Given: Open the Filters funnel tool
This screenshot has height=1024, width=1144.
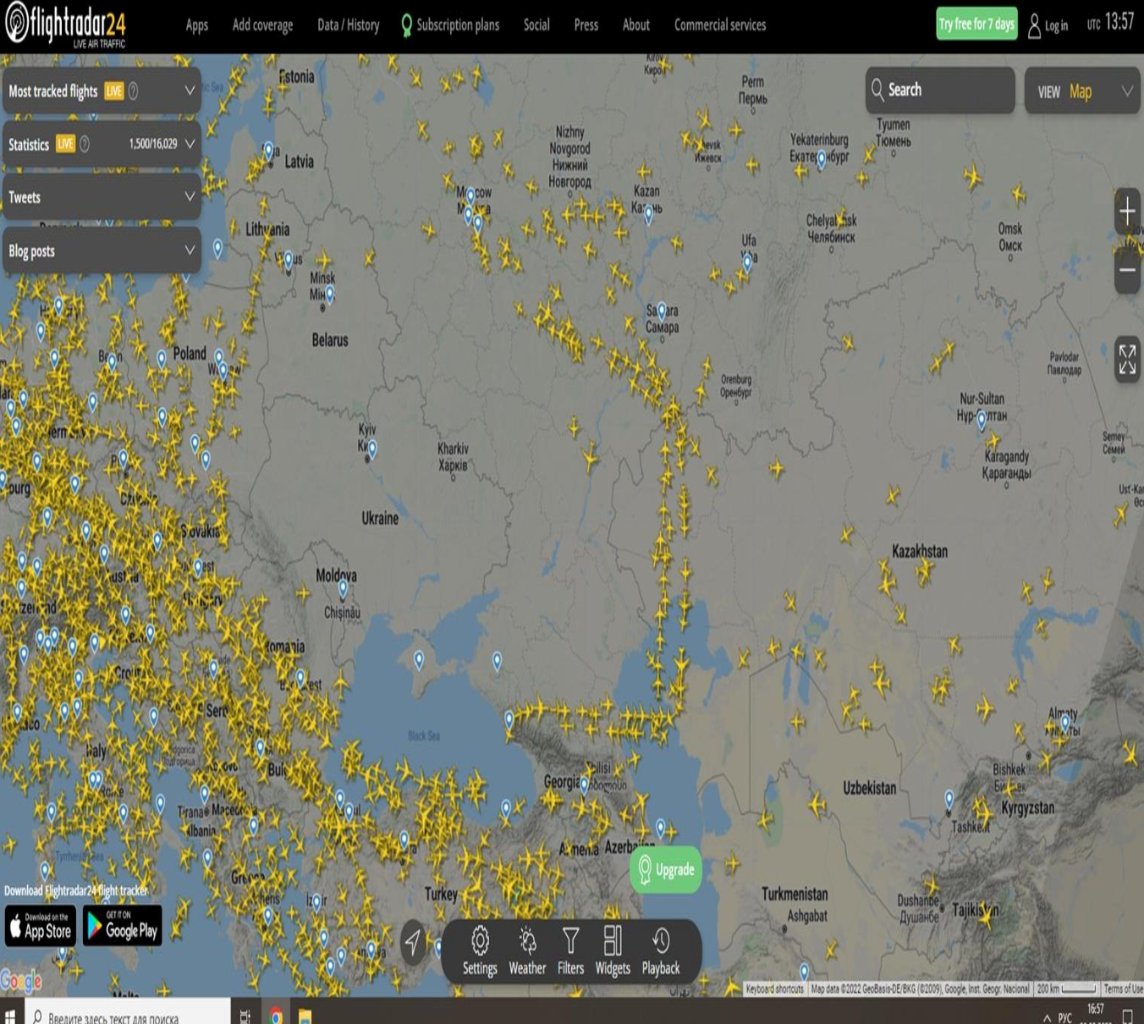Looking at the screenshot, I should click(570, 950).
